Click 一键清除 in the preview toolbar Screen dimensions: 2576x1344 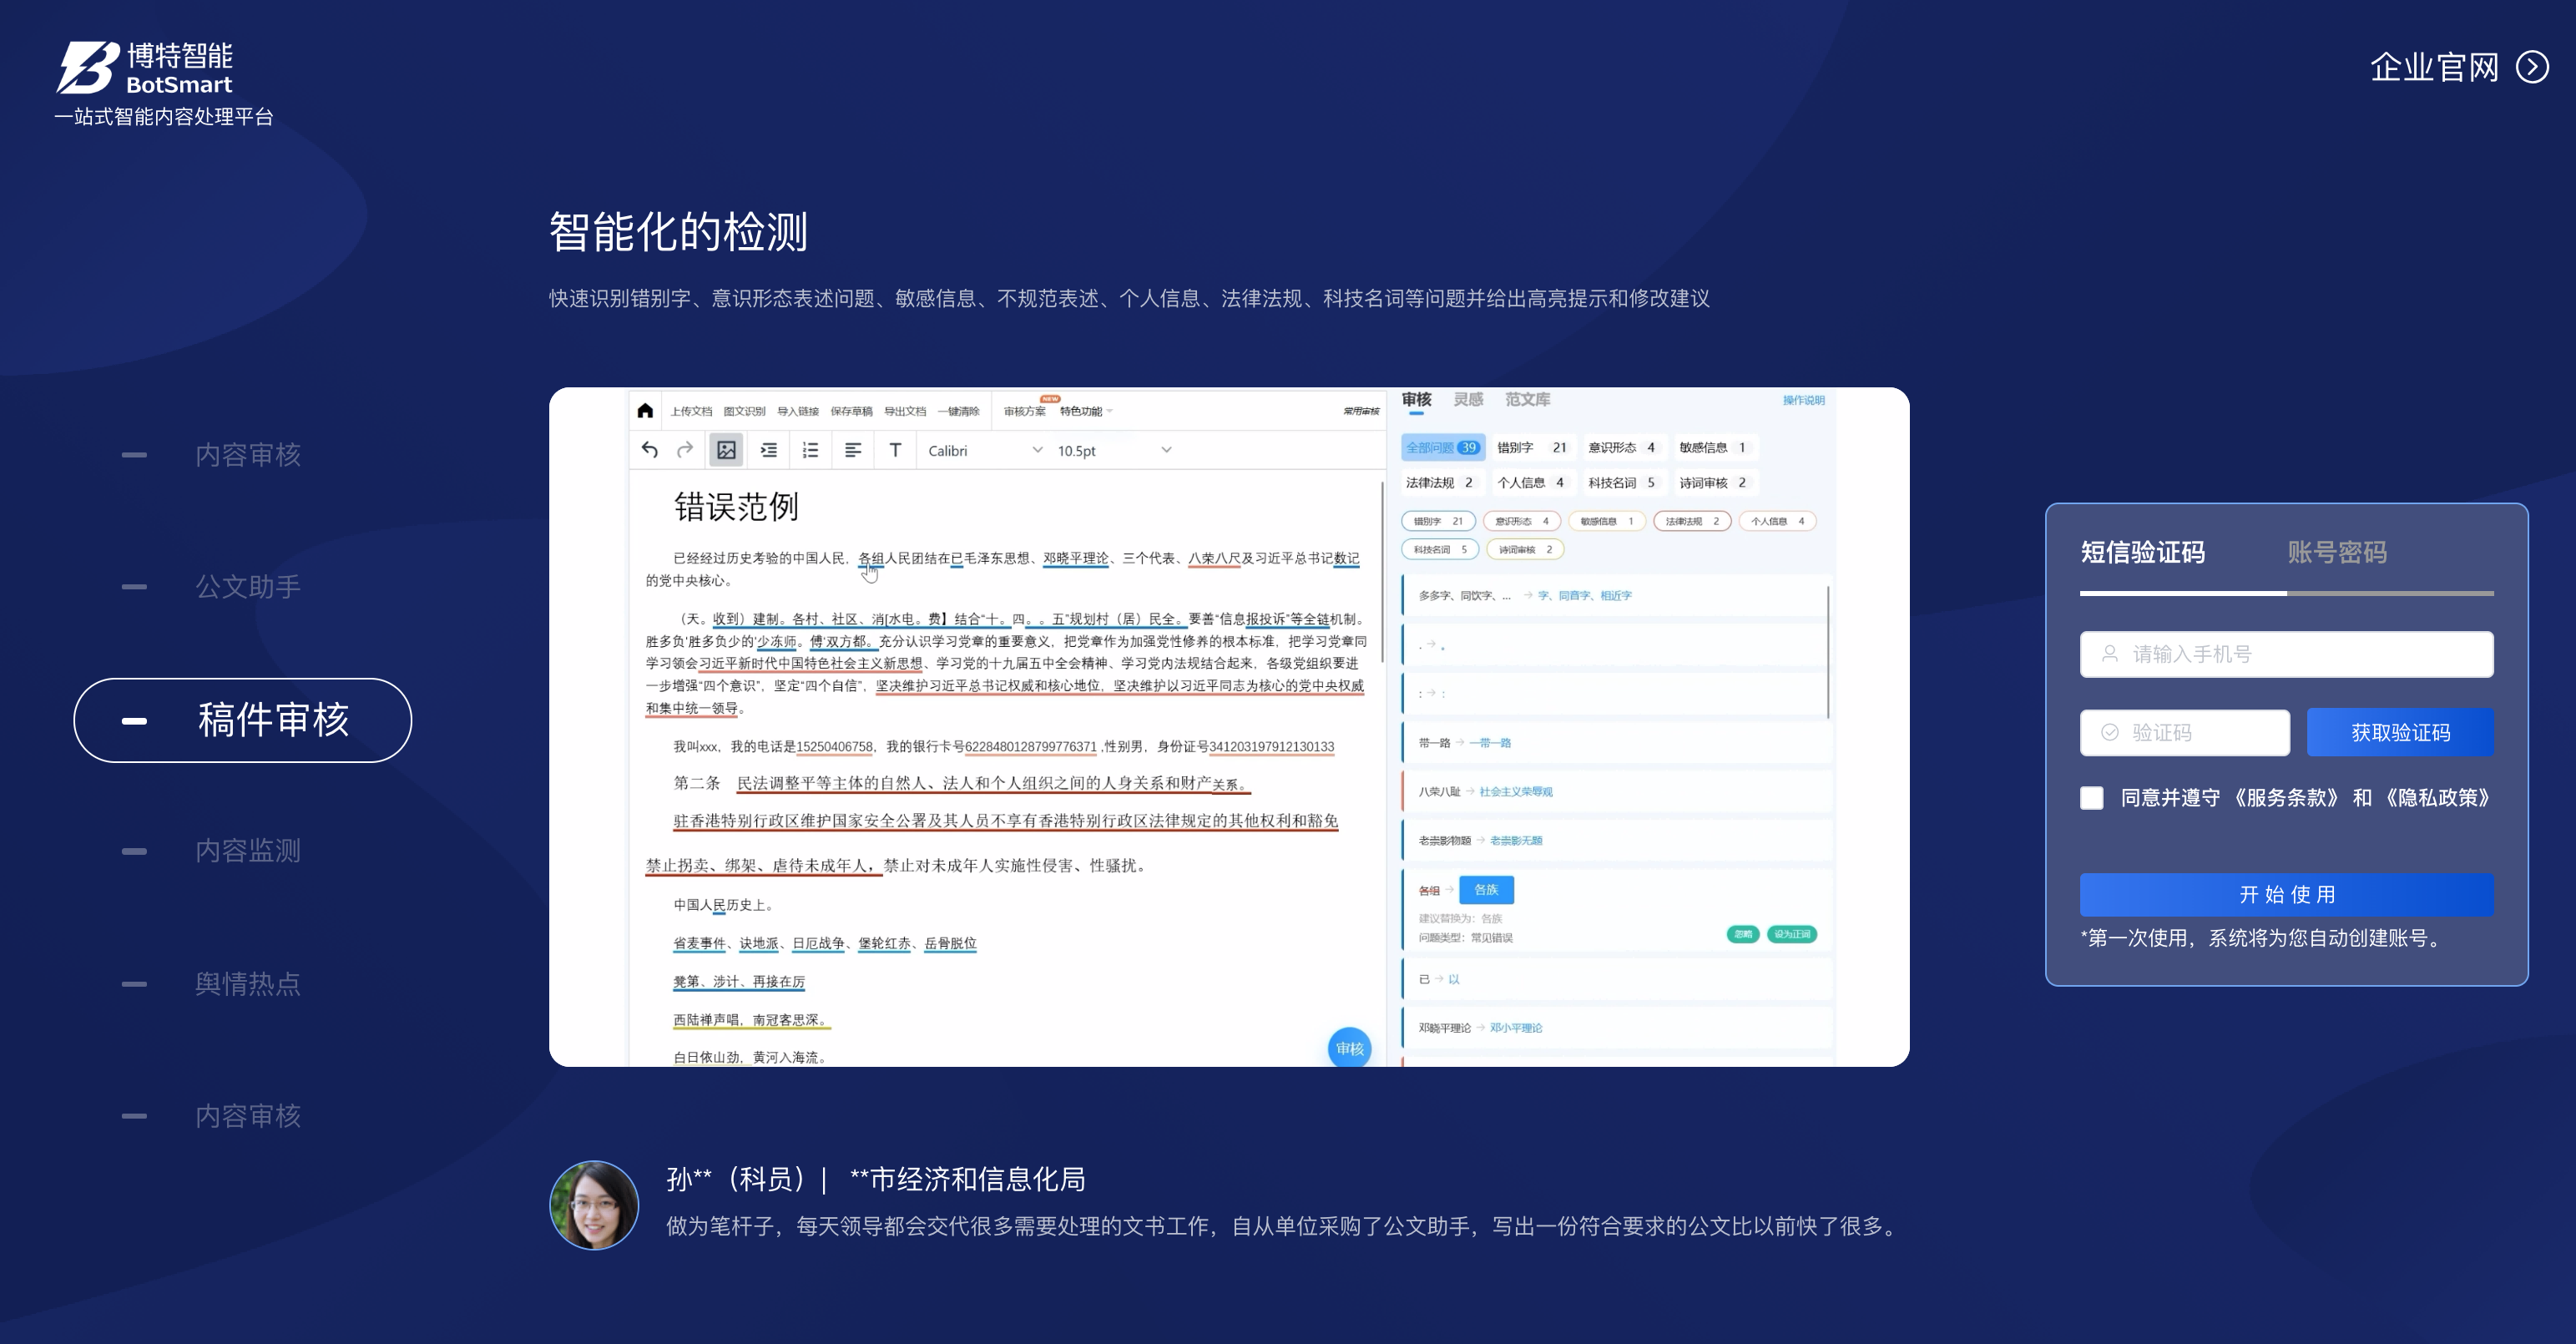pos(958,411)
